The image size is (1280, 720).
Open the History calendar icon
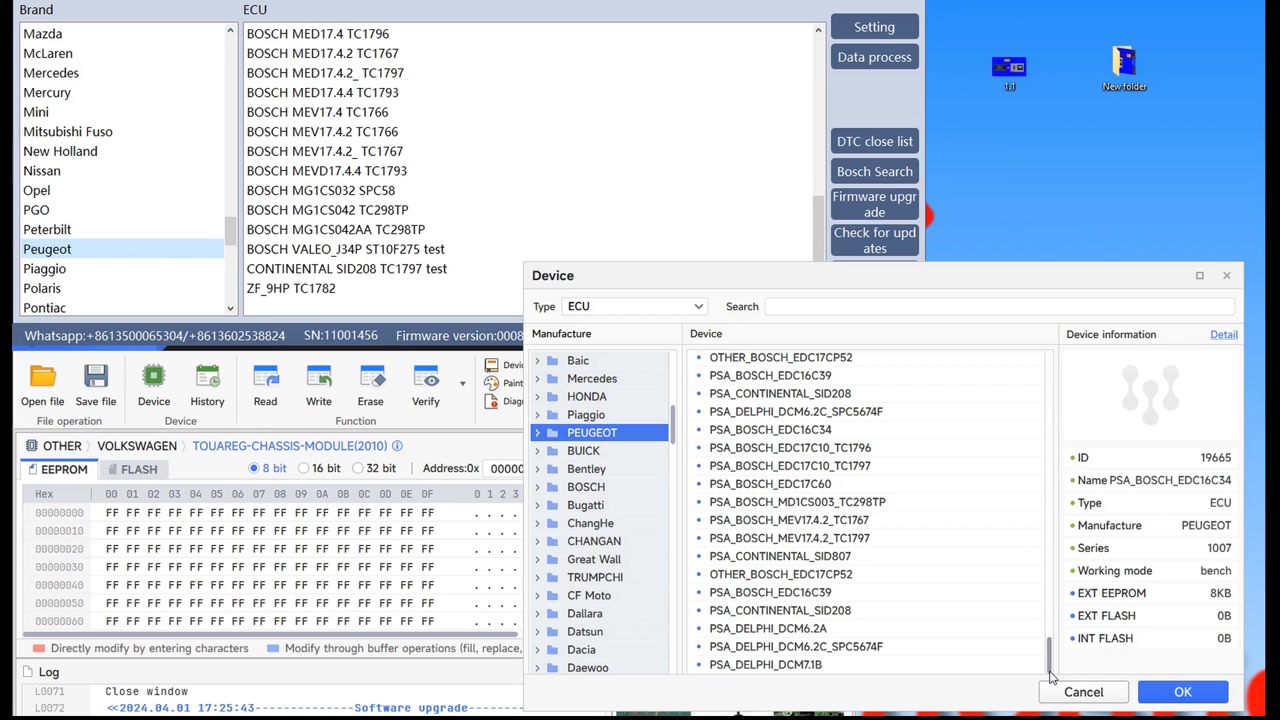[207, 377]
